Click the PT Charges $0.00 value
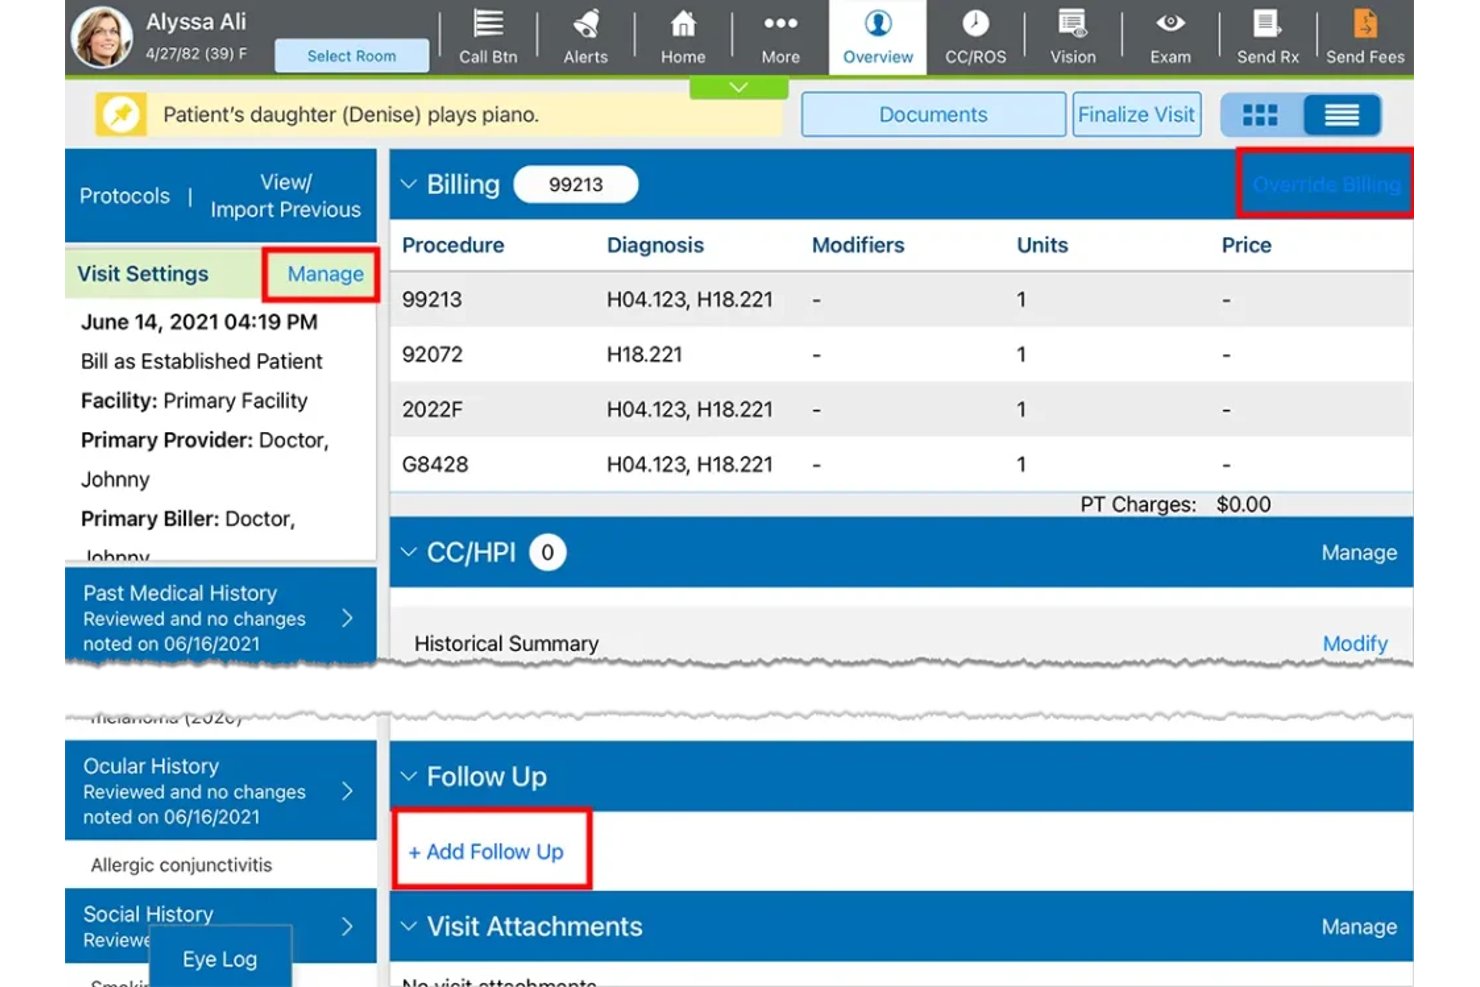Viewport: 1480px width, 987px height. tap(1243, 504)
